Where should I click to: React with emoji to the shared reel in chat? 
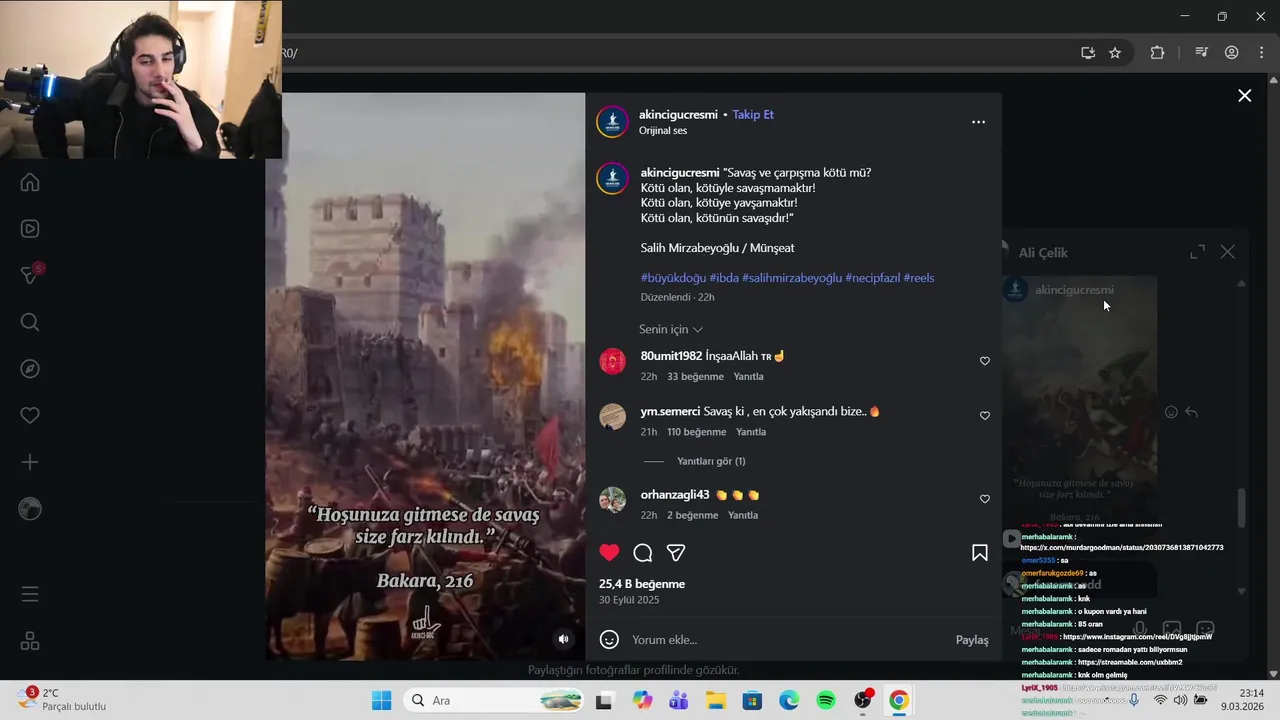point(1171,412)
